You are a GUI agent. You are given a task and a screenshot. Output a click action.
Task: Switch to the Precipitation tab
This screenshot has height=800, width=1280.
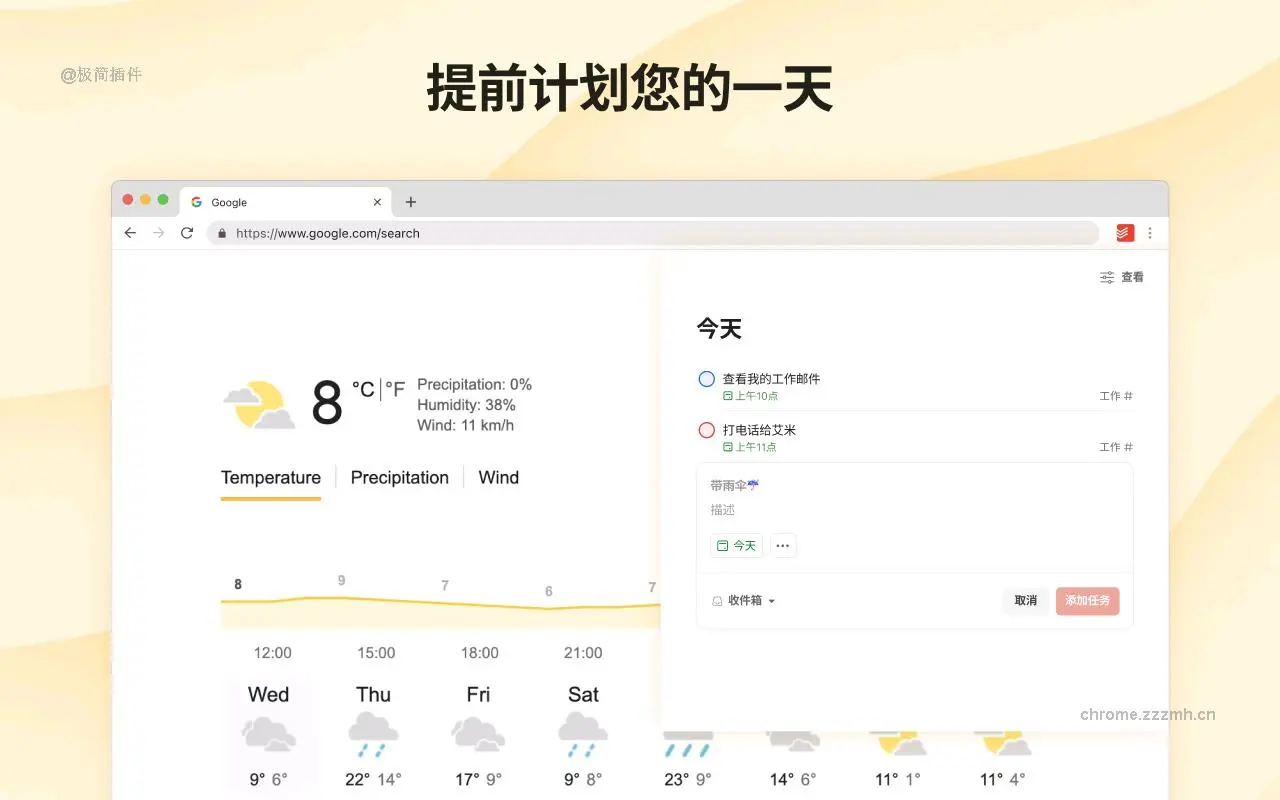399,477
